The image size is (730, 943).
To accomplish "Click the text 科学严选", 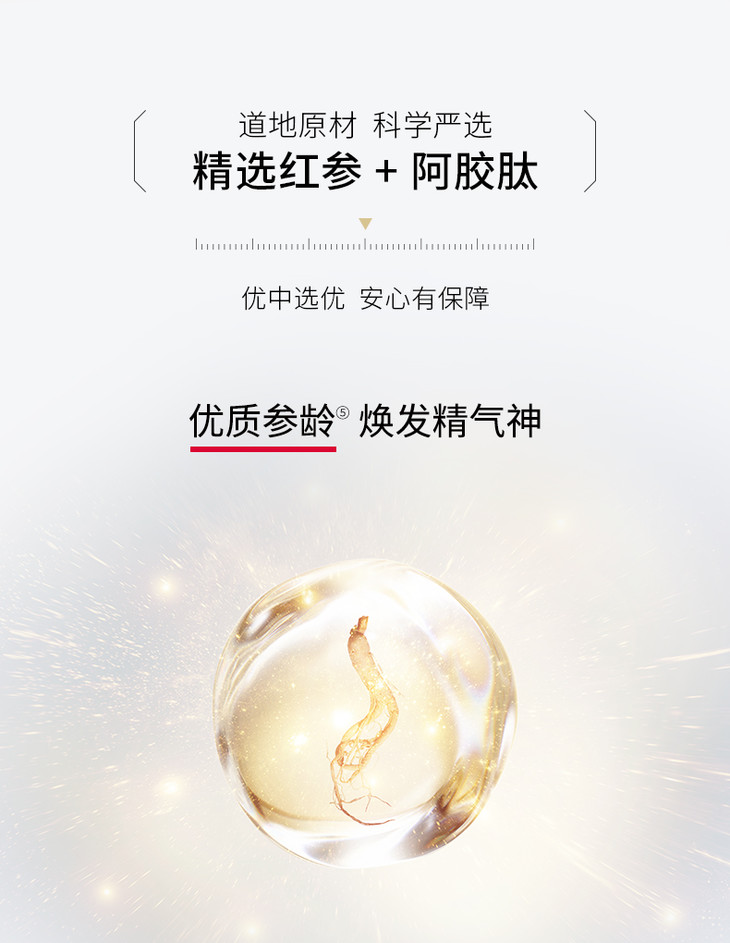I will coord(432,126).
